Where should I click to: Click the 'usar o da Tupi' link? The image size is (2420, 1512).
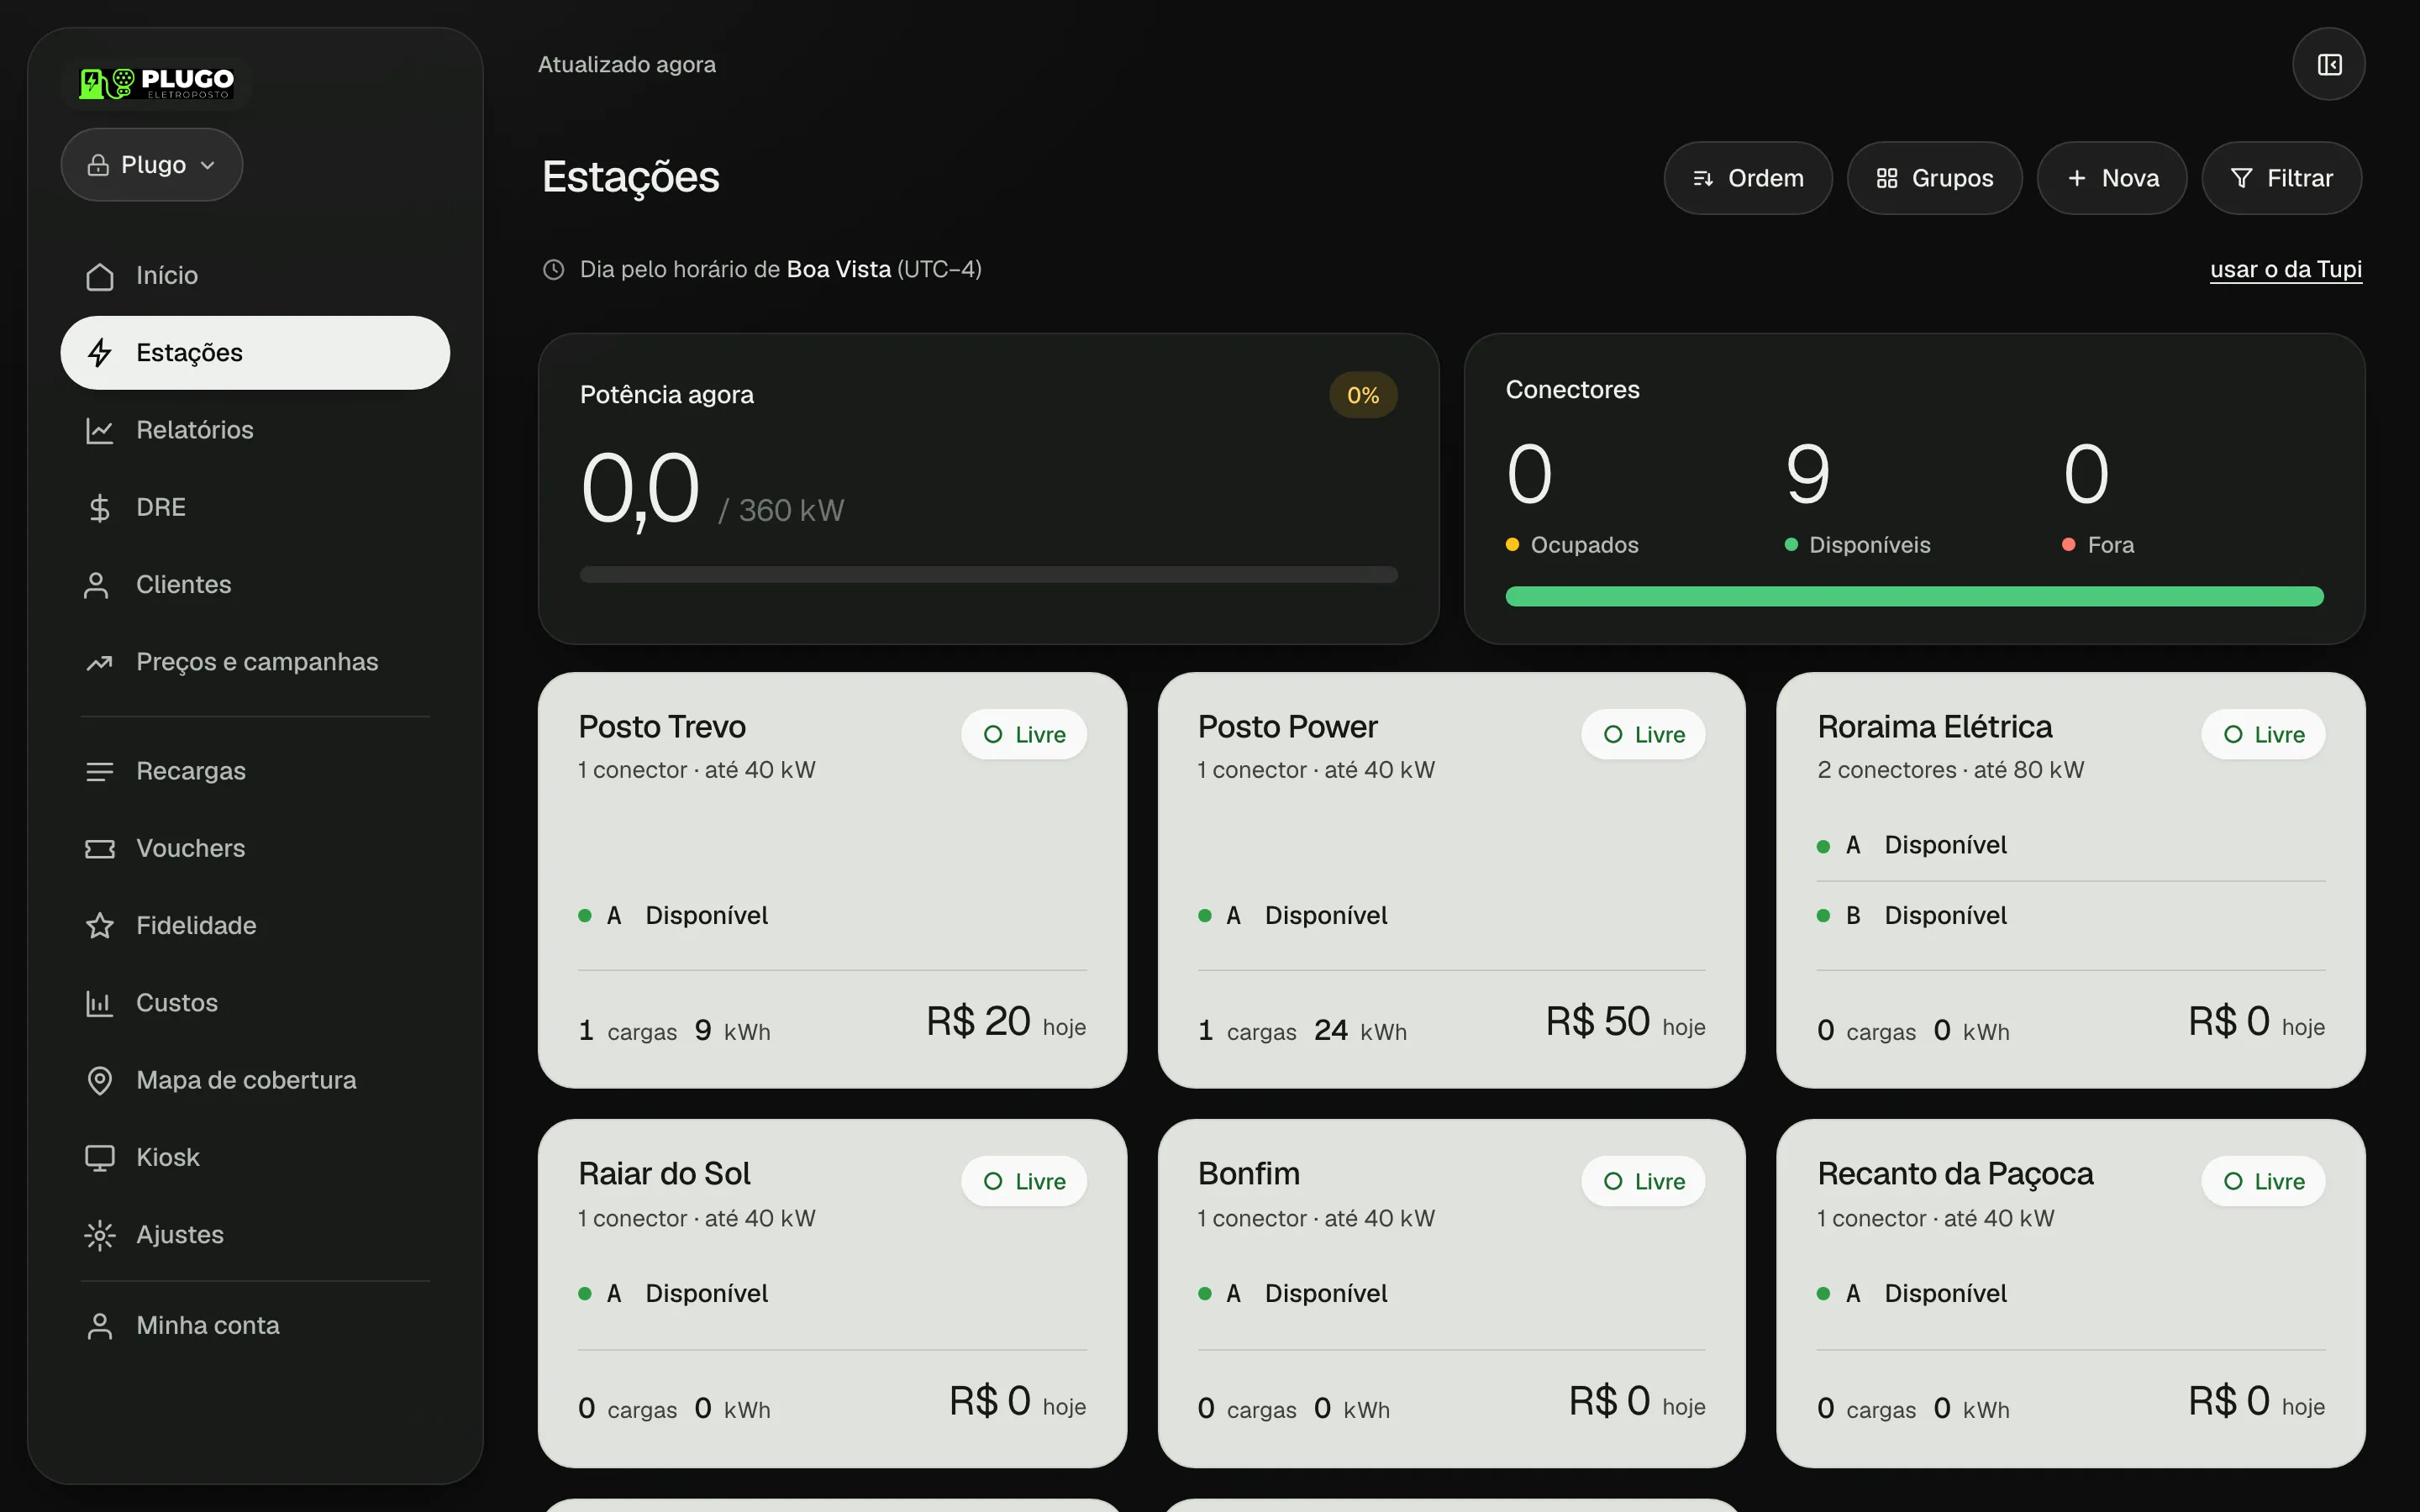click(2286, 270)
